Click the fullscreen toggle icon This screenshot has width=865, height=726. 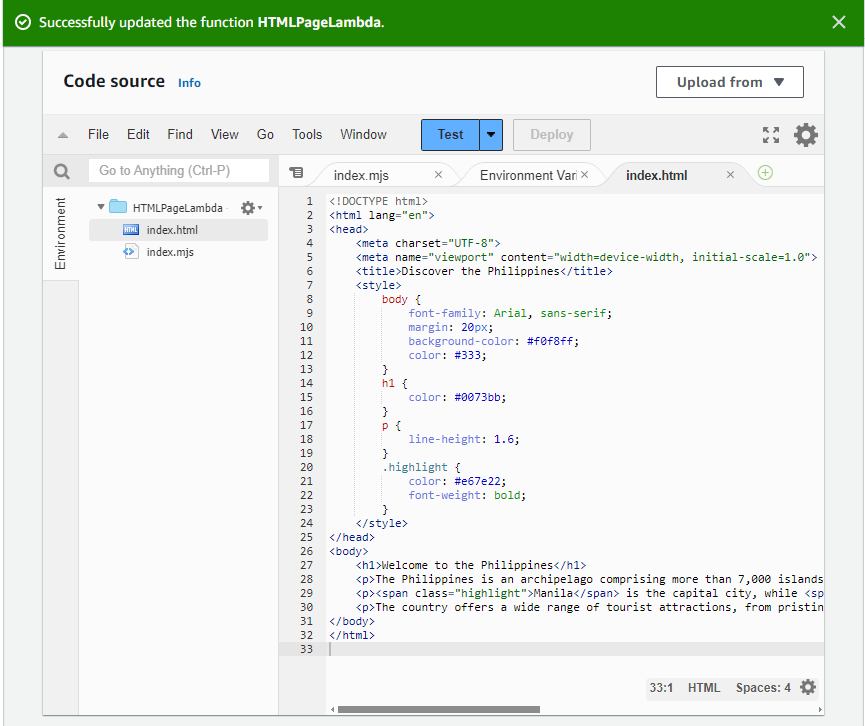pos(770,135)
